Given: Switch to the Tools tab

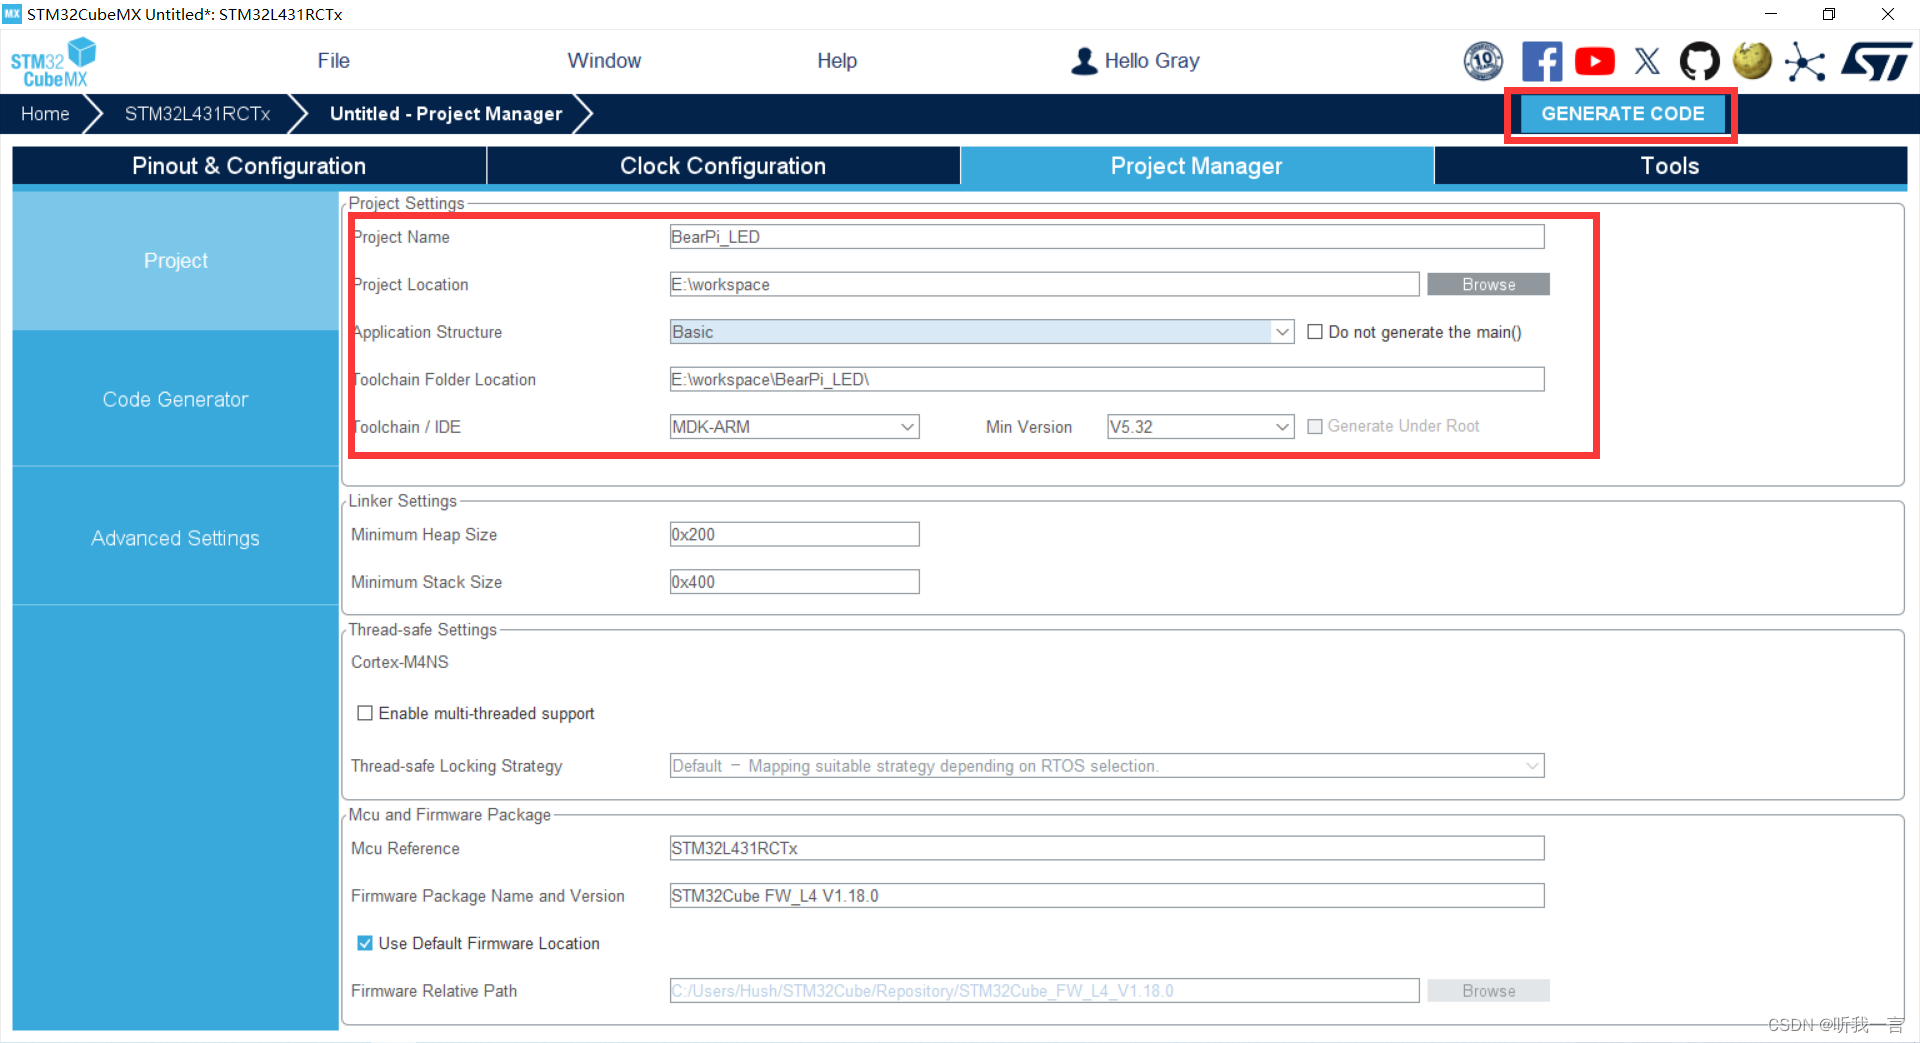Looking at the screenshot, I should (1670, 166).
